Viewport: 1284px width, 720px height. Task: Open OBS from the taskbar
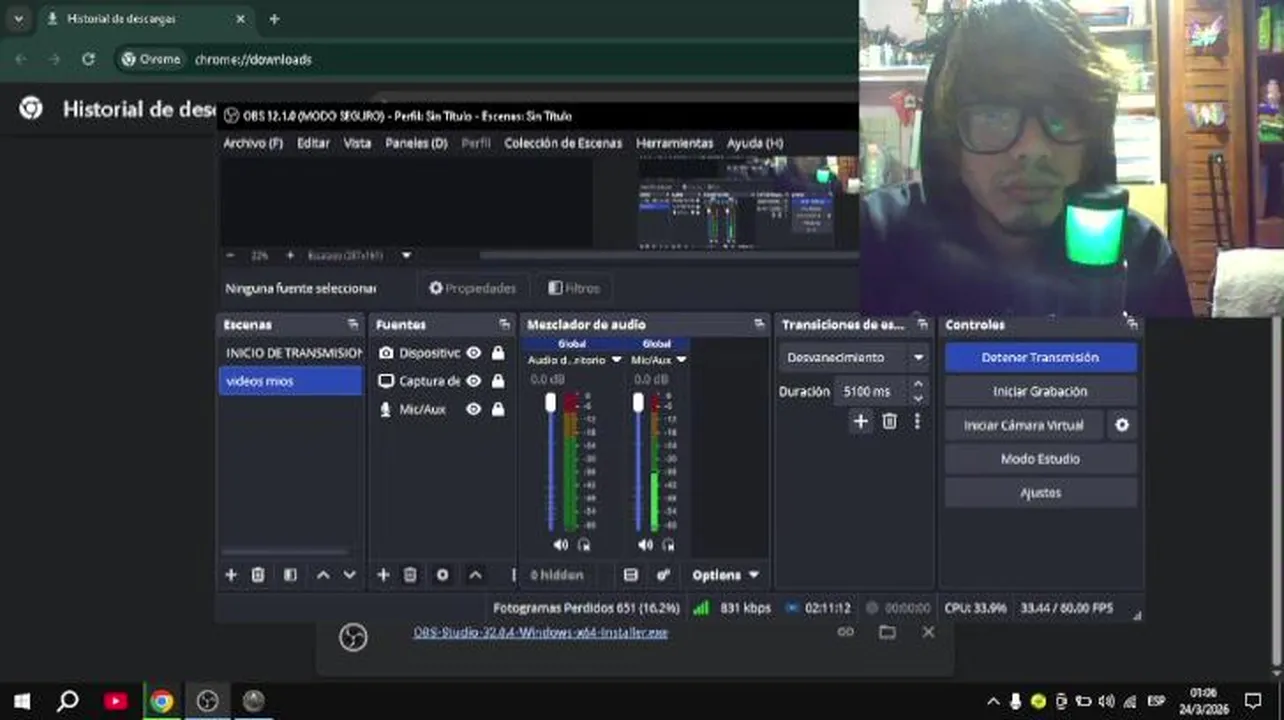coord(207,701)
